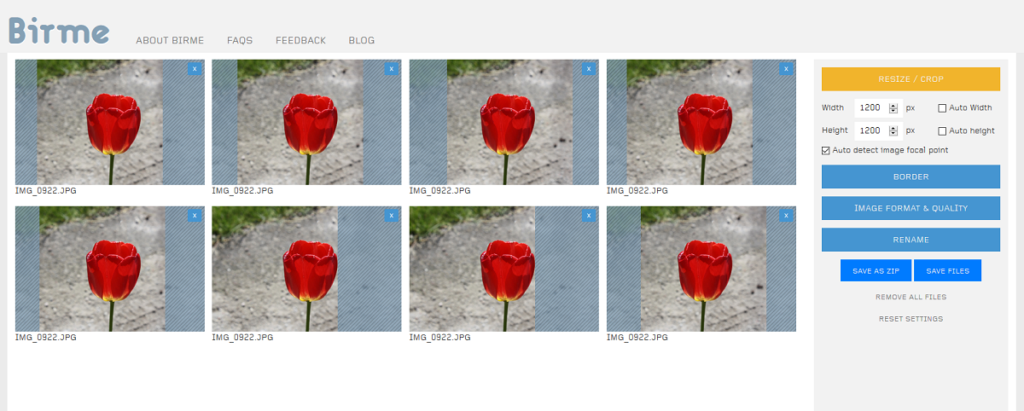Click the Save Files button
1024x411 pixels.
pyautogui.click(x=948, y=271)
